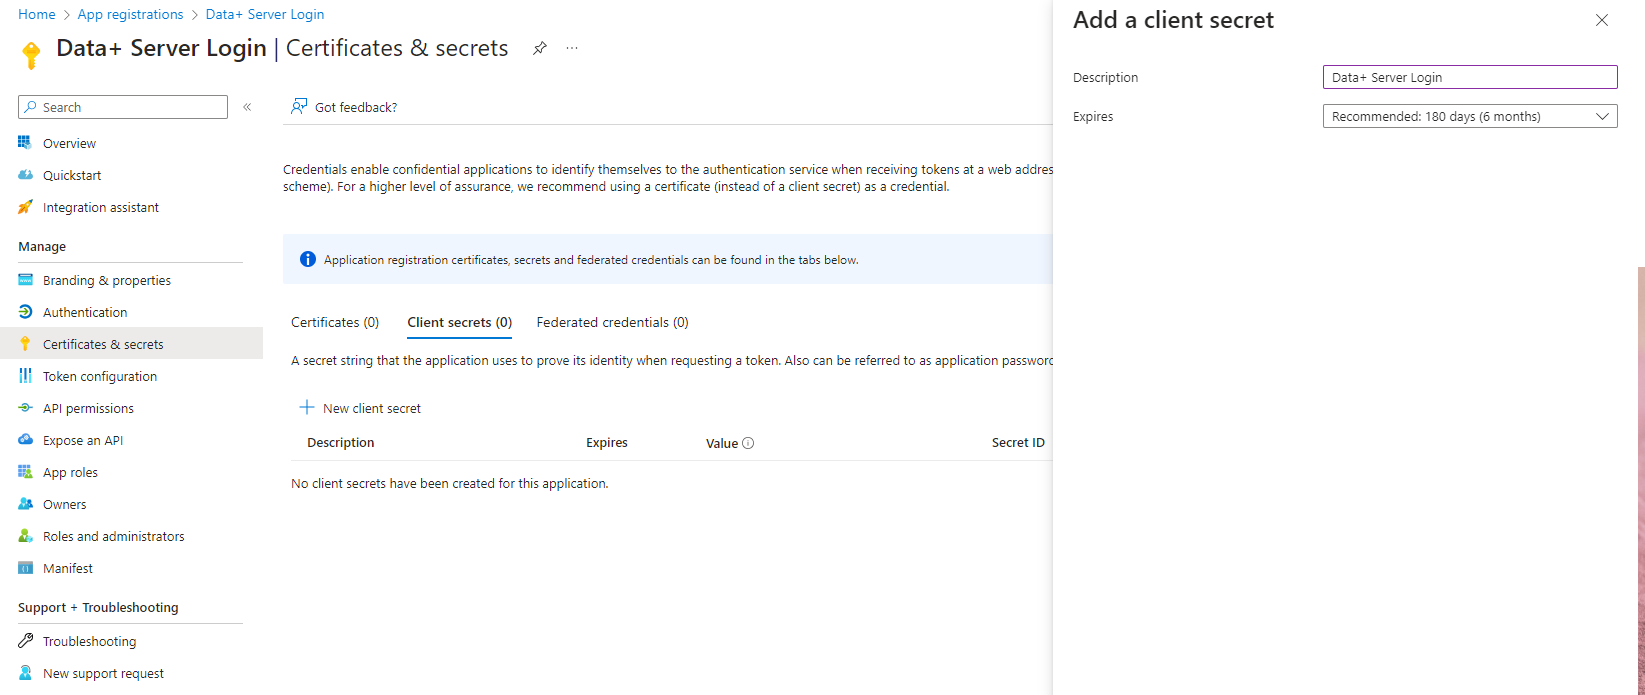Open the Federated credentials (0) tab

[x=612, y=322]
